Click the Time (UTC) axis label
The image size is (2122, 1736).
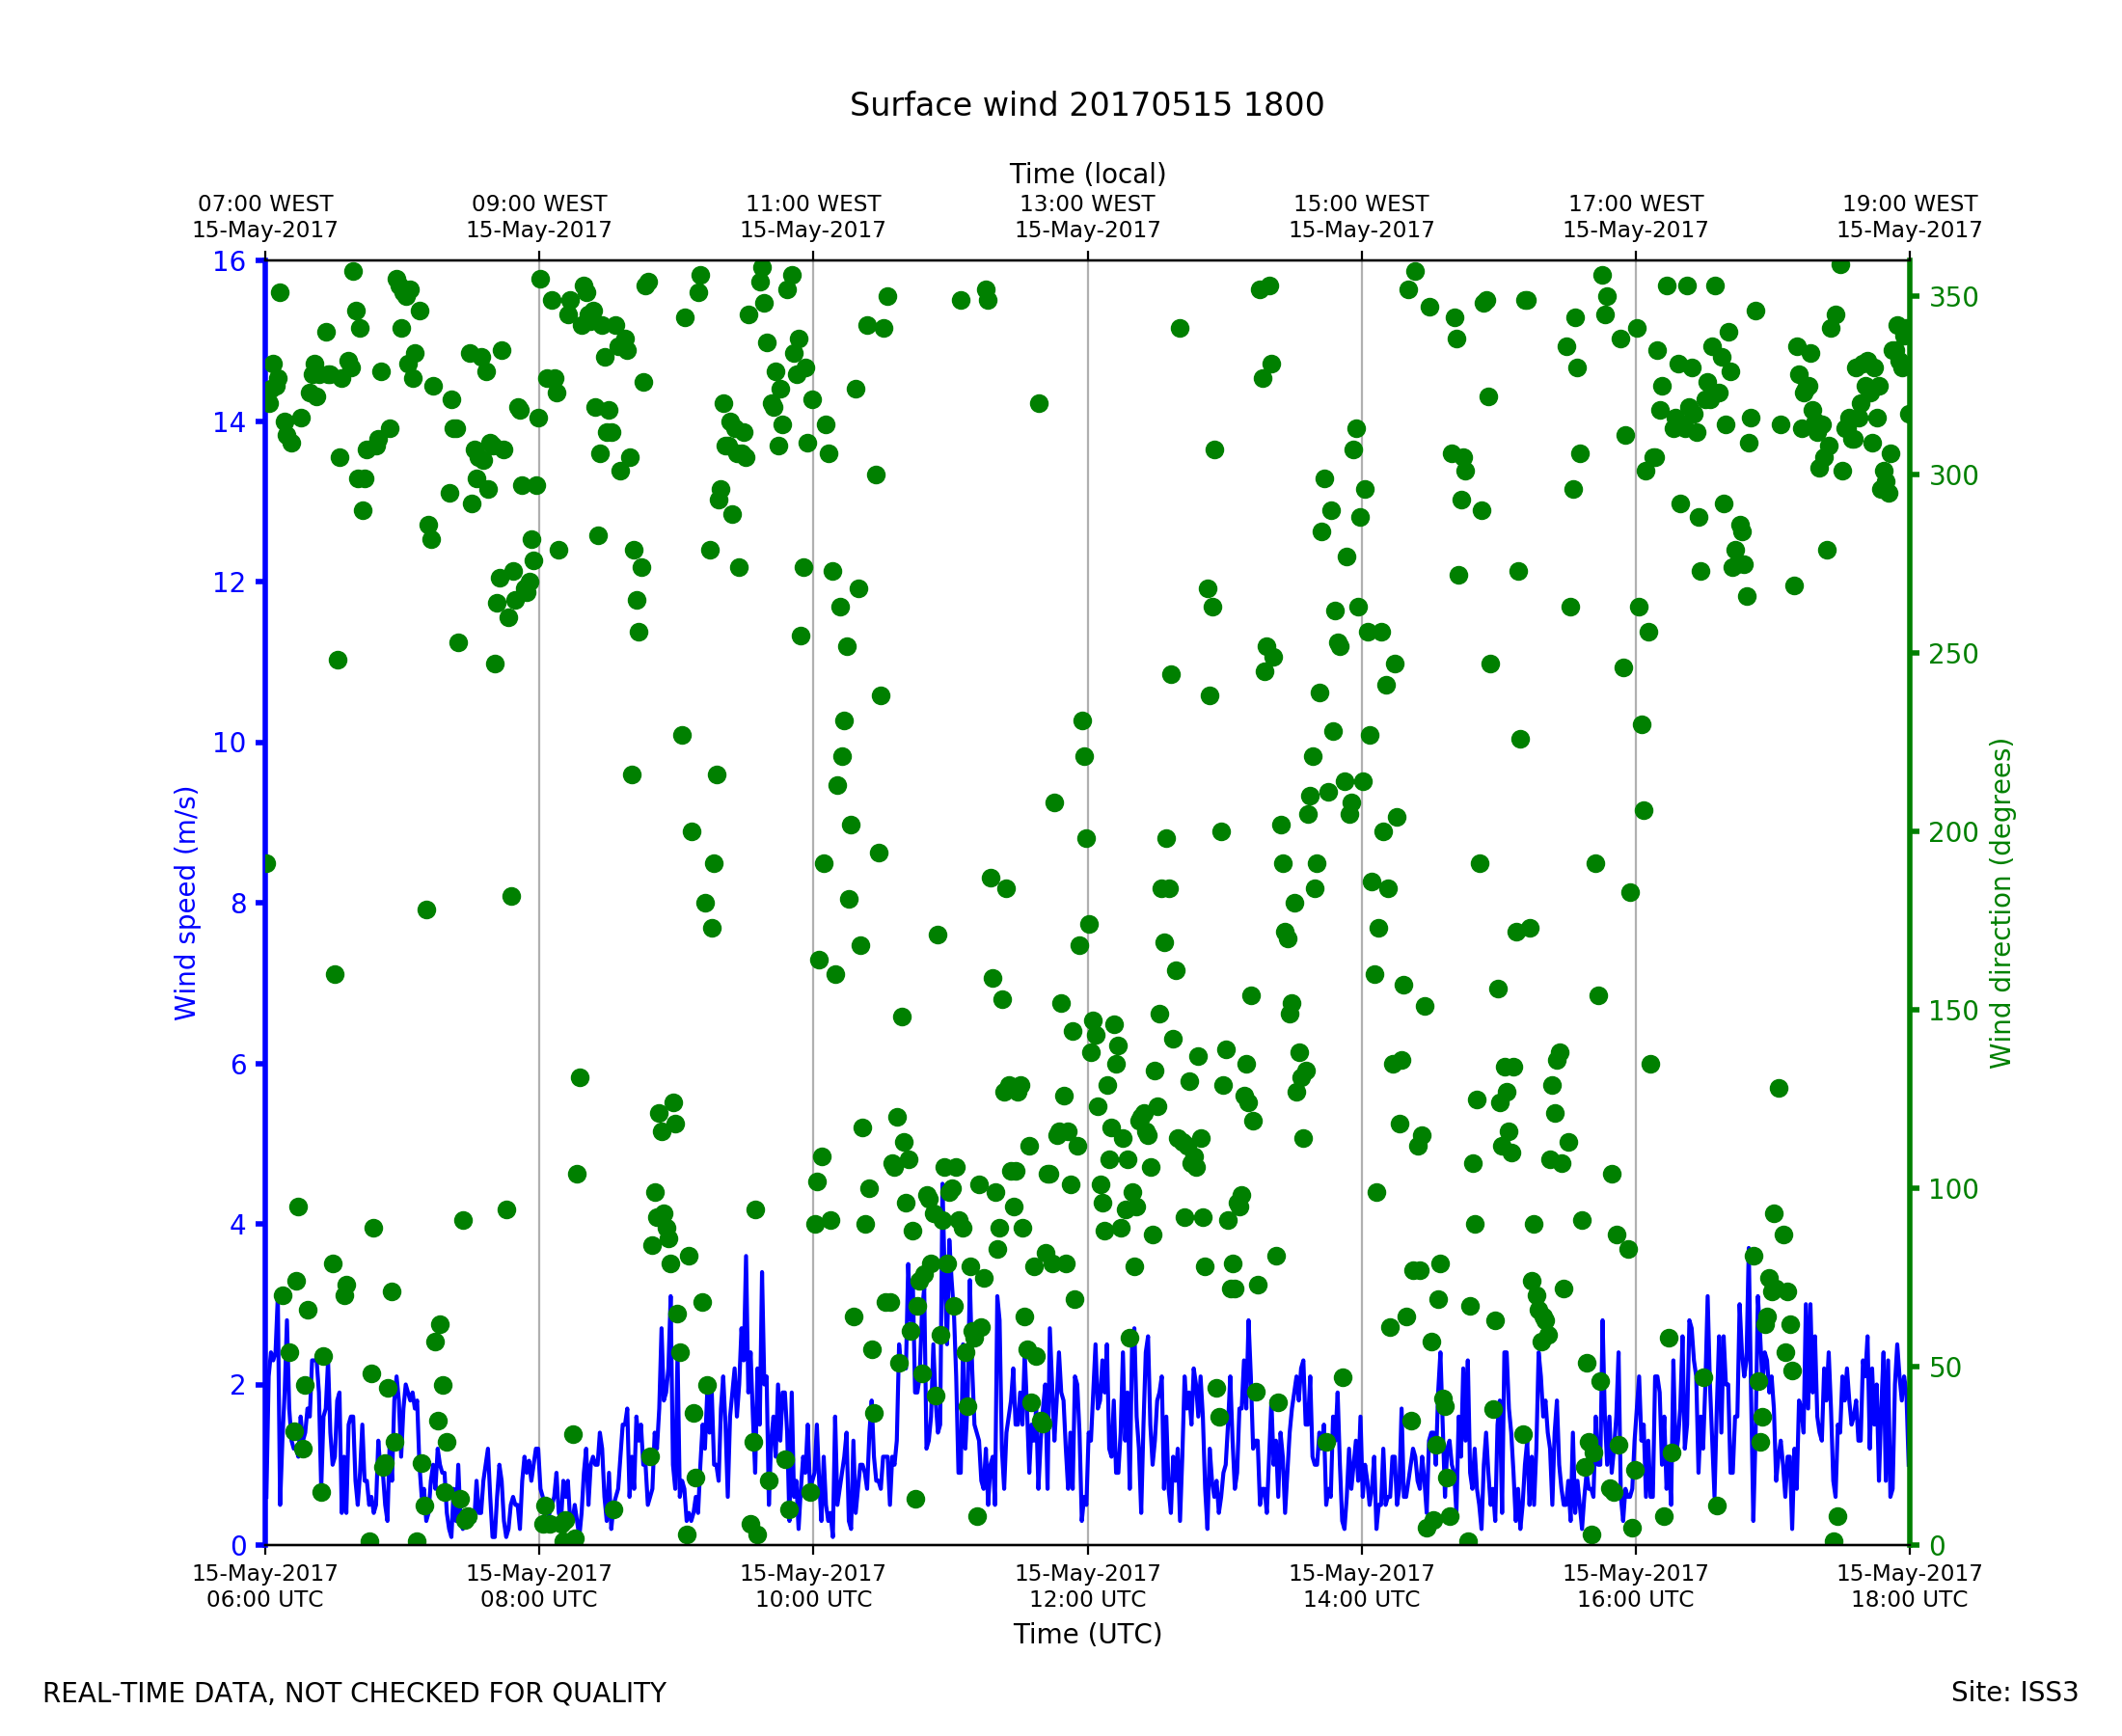[x=1087, y=1634]
